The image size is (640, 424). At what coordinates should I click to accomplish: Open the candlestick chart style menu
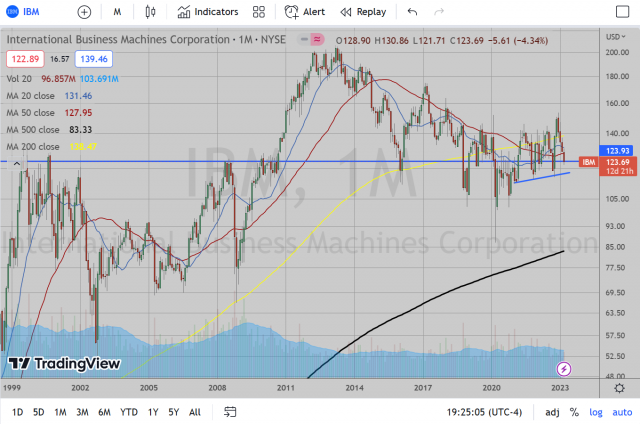tap(151, 12)
